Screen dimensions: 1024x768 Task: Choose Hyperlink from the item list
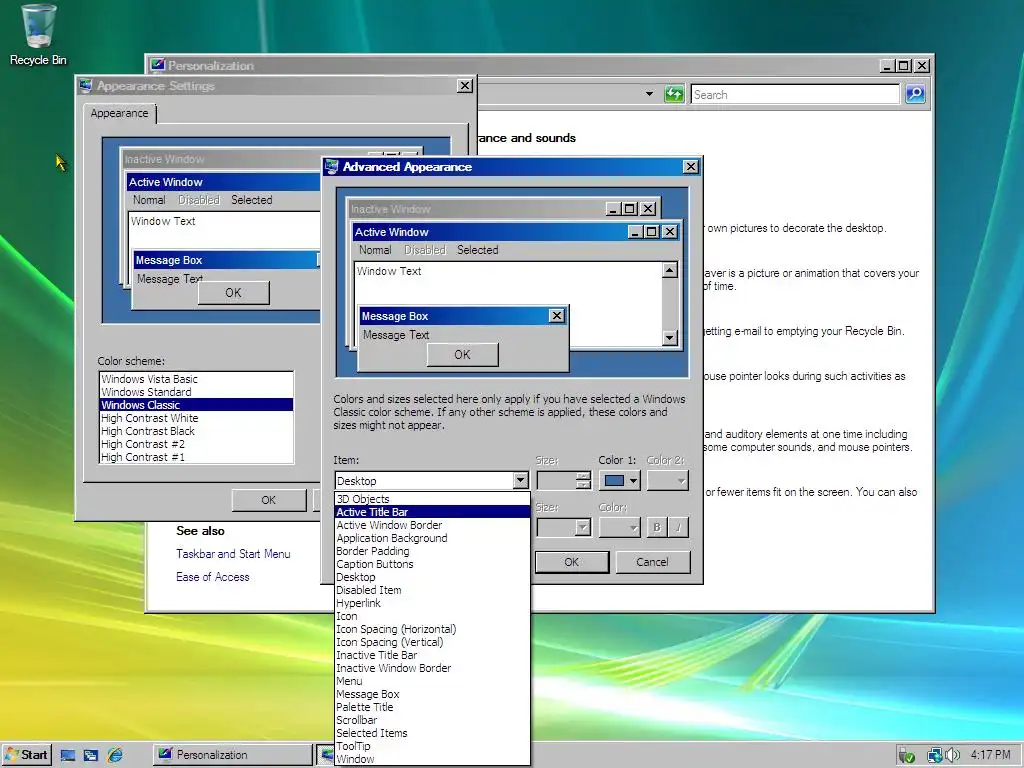432,603
